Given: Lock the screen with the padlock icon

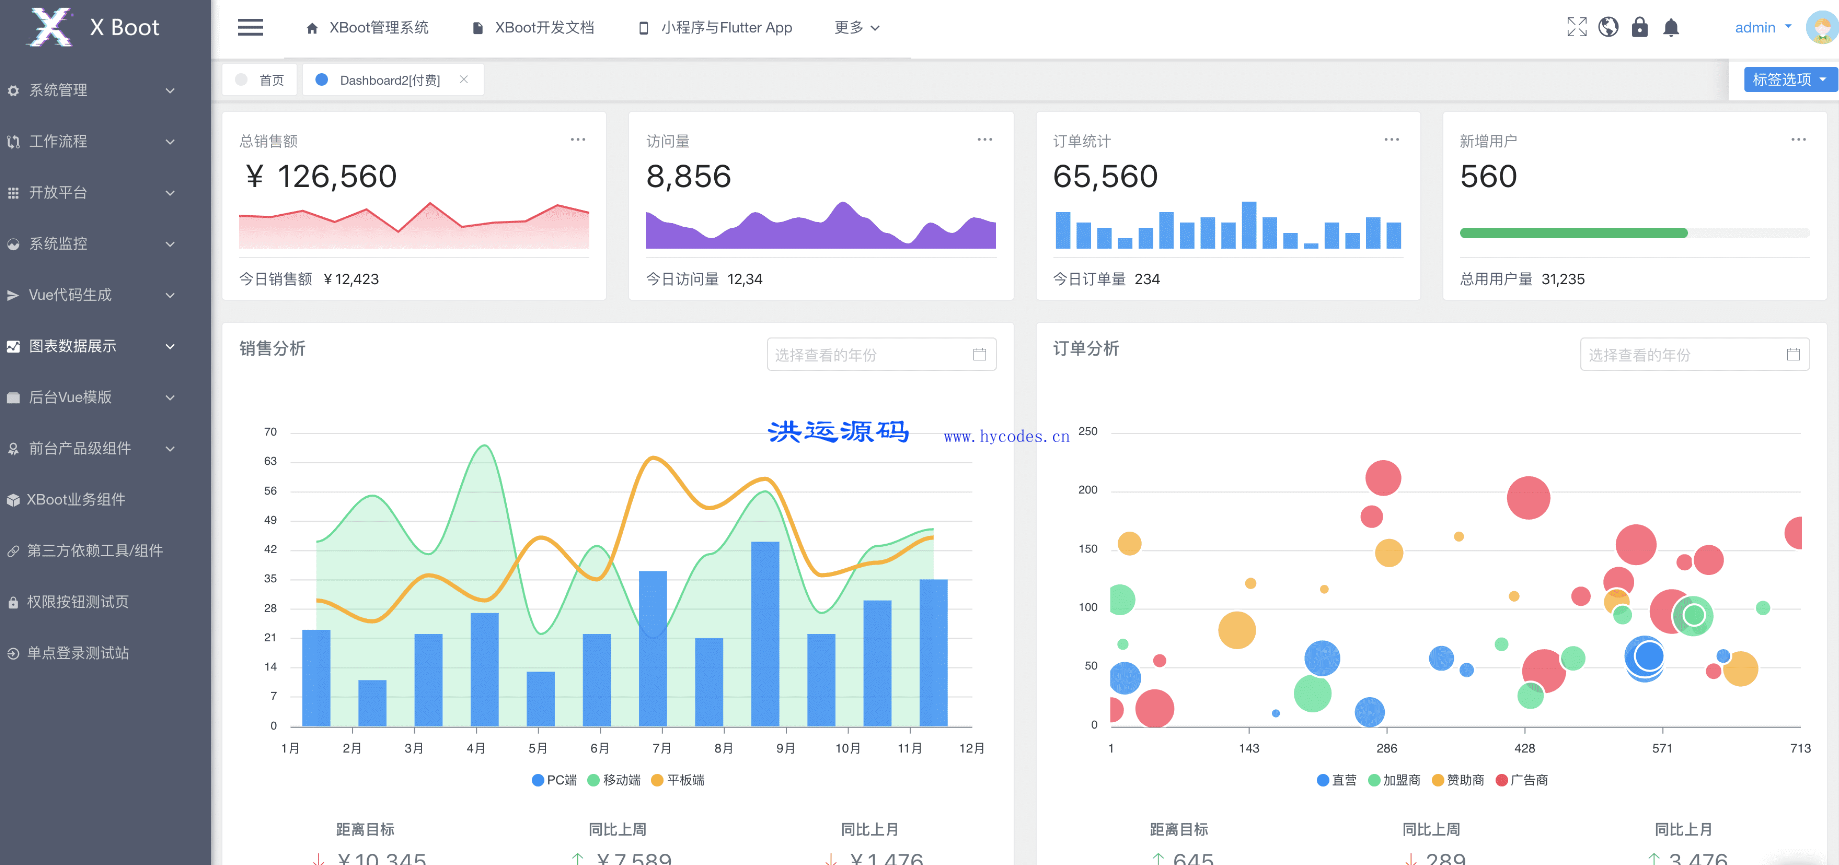Looking at the screenshot, I should (x=1640, y=27).
